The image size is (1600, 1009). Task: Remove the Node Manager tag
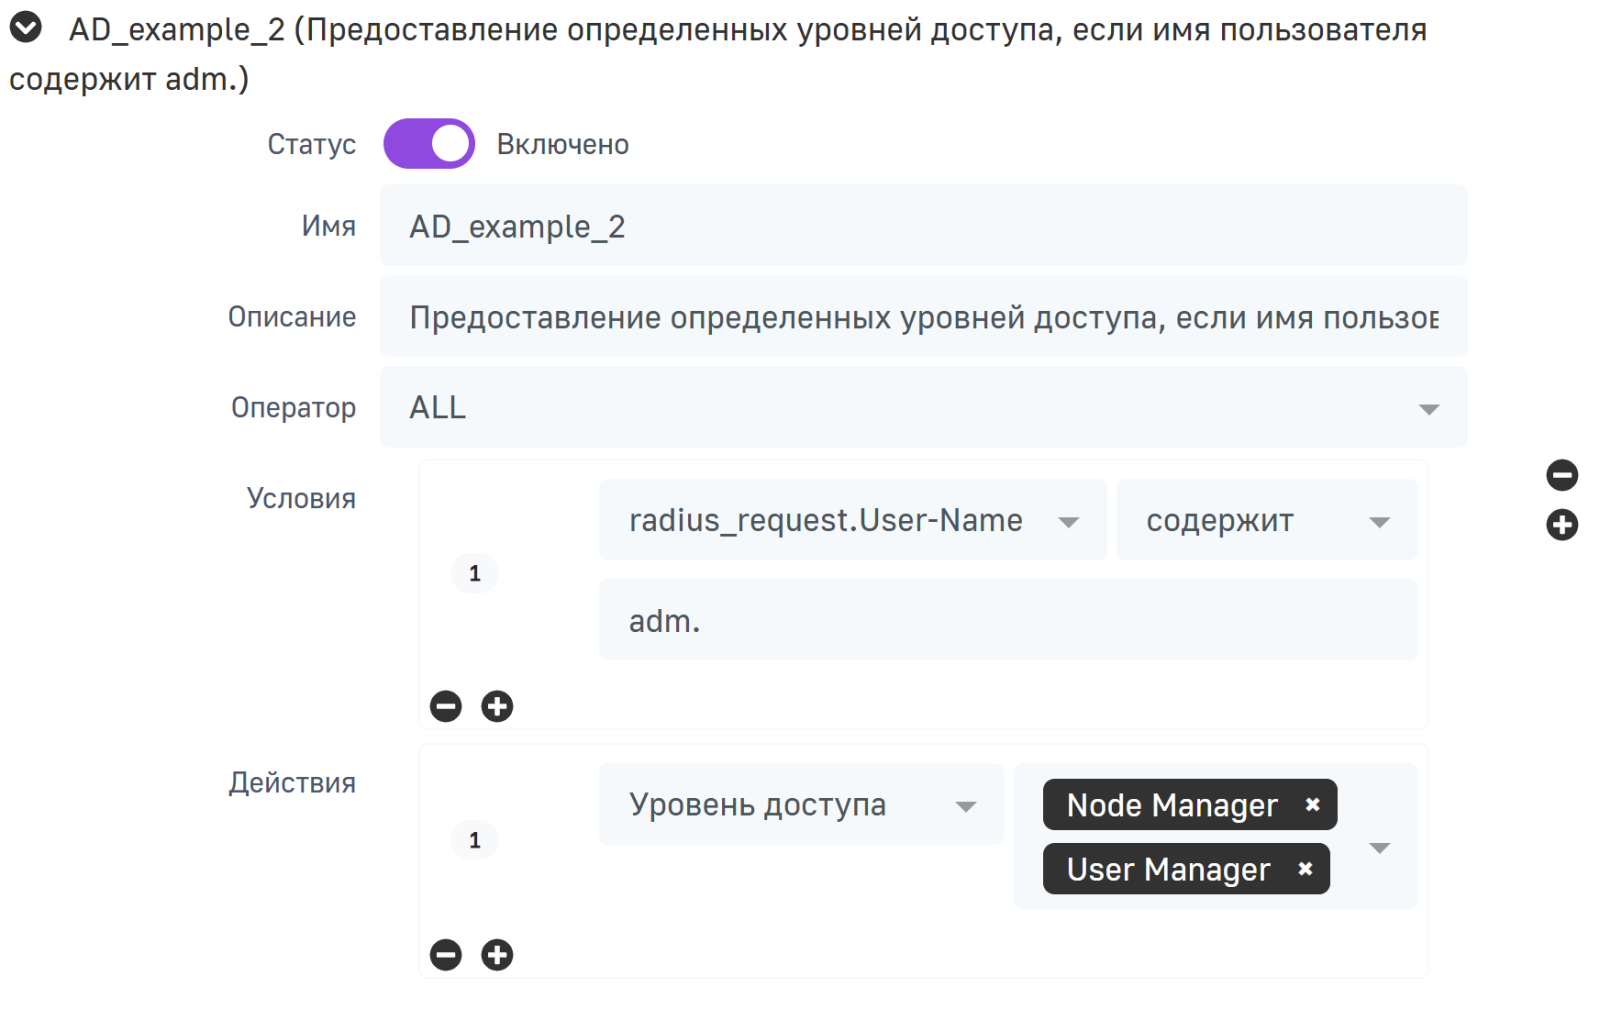[1312, 805]
